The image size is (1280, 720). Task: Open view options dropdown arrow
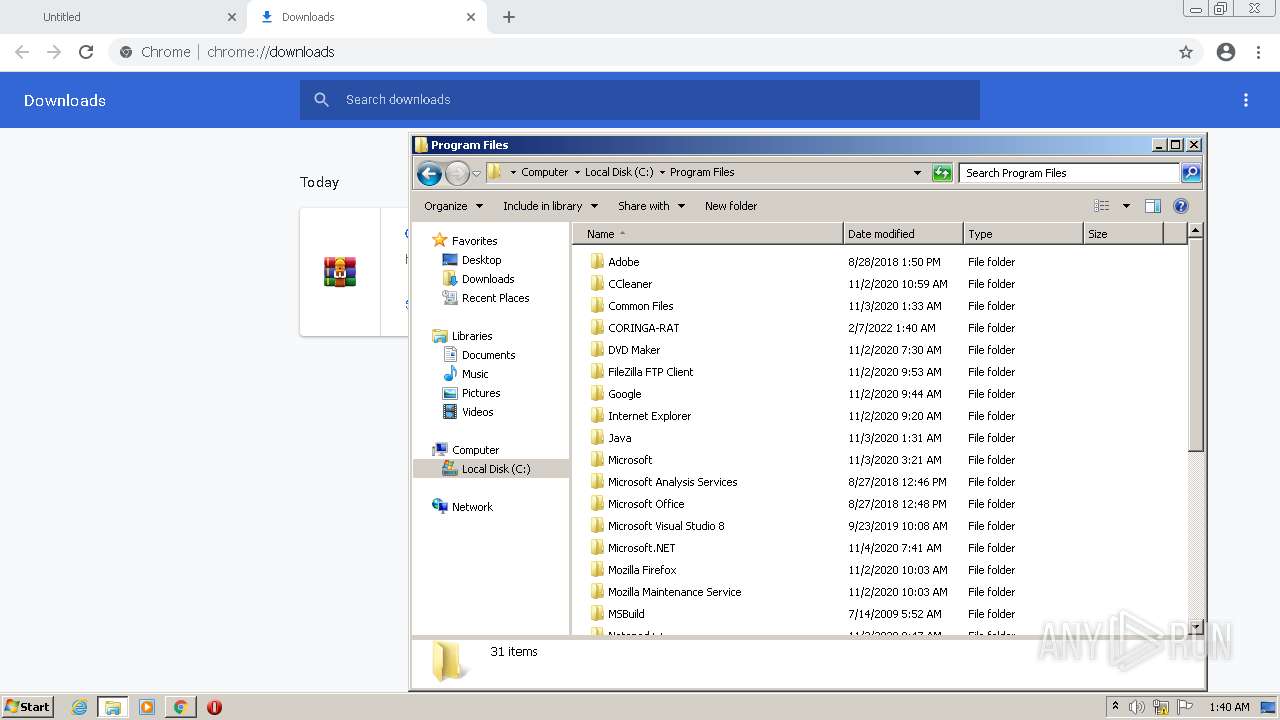[1126, 206]
